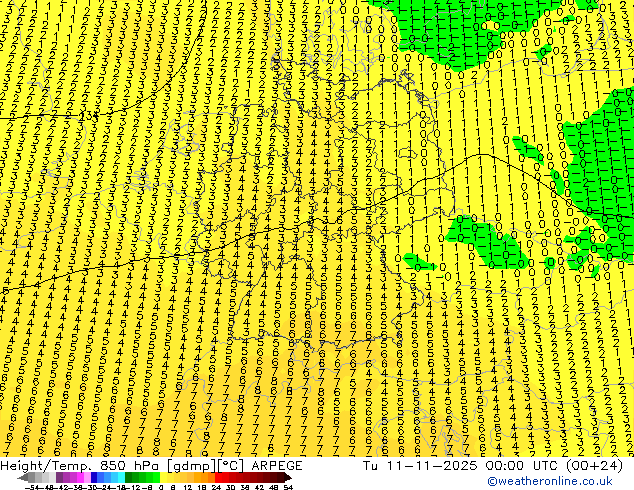634x490 pixels.
Task: Click the 'Tu 11-11-2025 00:00 UTC' date text
Action: [461, 466]
